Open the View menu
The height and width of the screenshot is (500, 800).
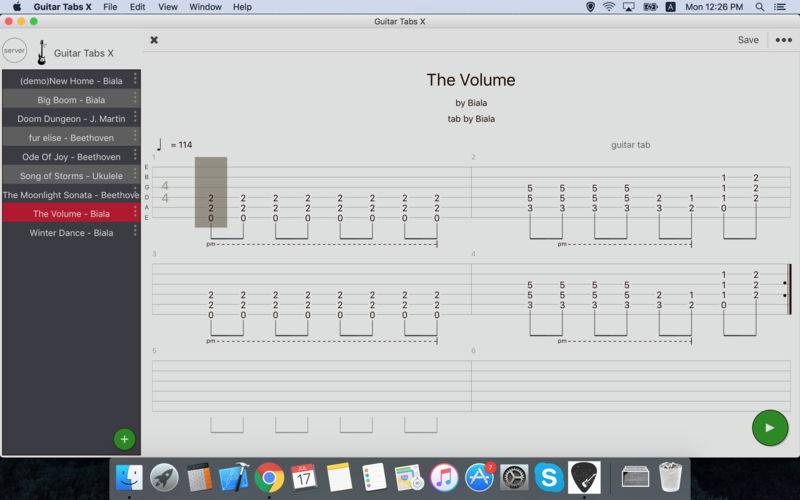167,7
